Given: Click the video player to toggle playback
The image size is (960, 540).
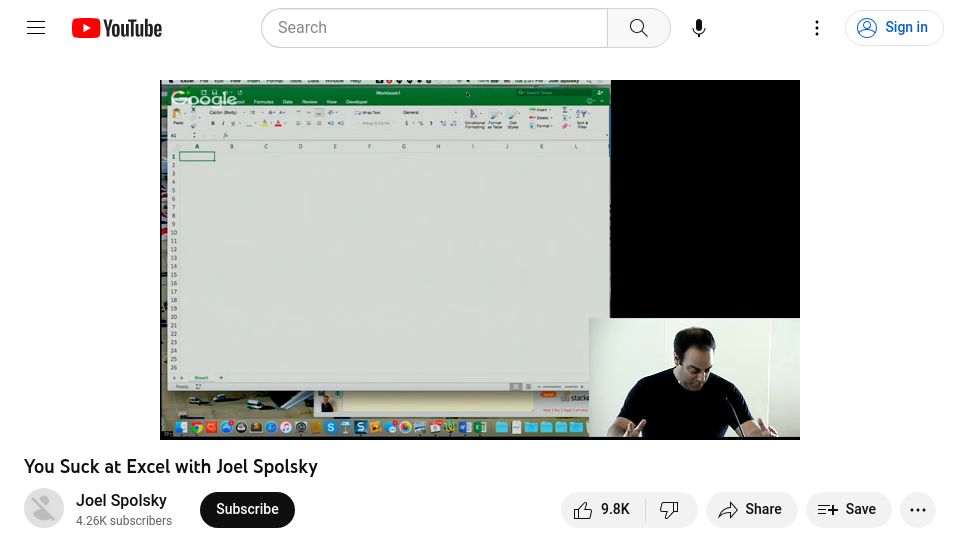Looking at the screenshot, I should point(480,260).
